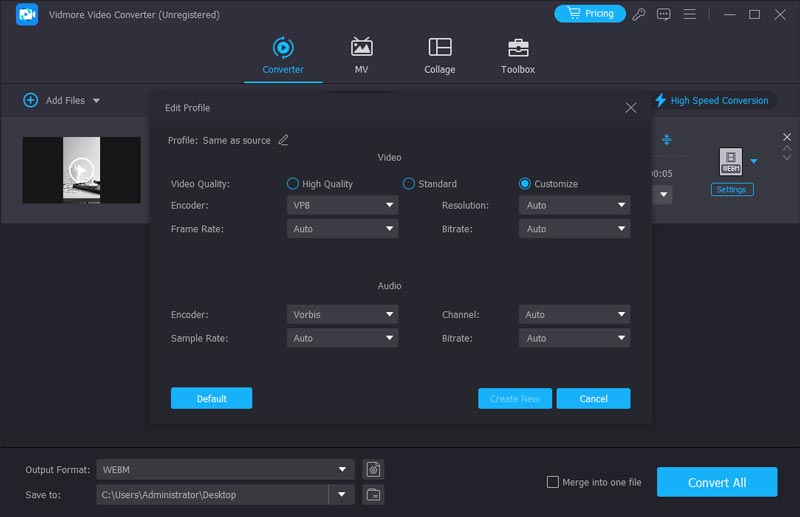Viewport: 800px width, 517px height.
Task: Click the WEBM output format icon
Action: click(731, 161)
